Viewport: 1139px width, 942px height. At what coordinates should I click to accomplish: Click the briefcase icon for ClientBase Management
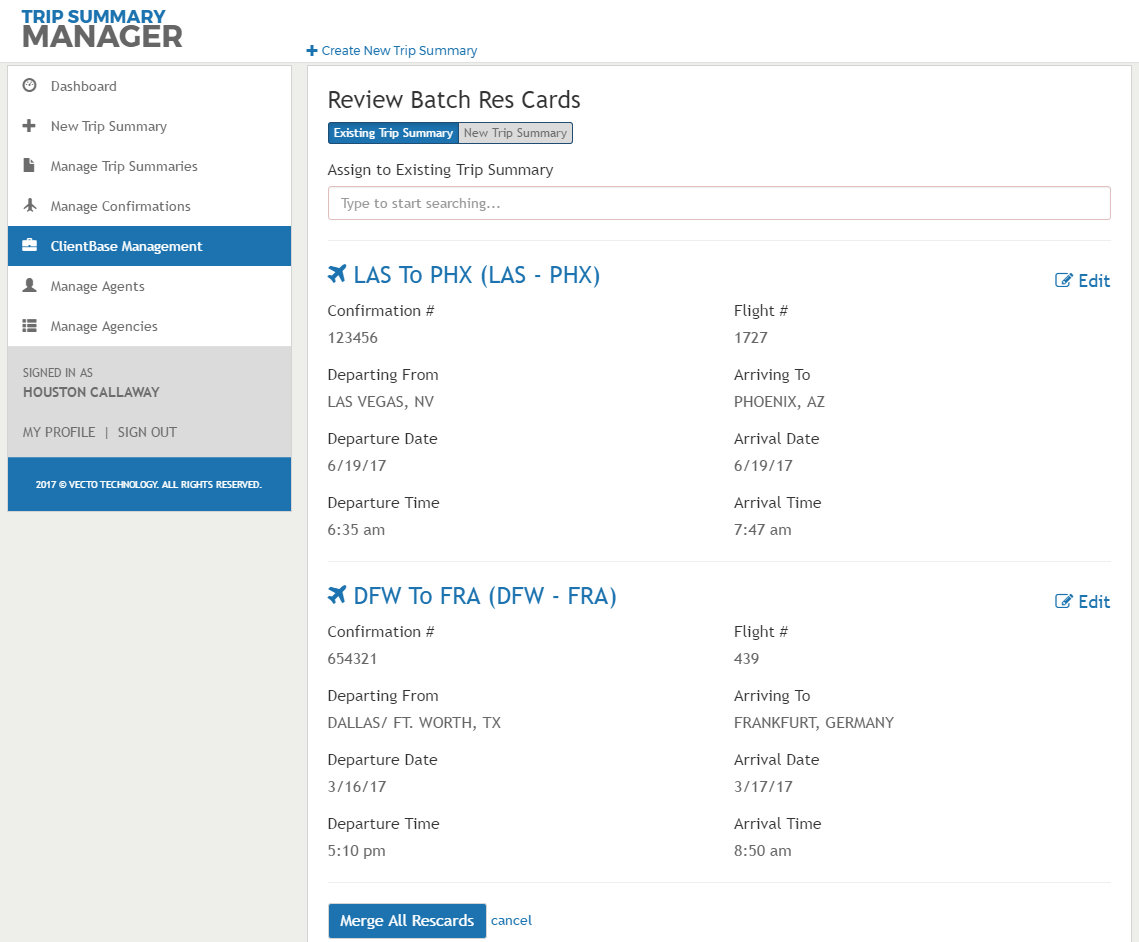click(30, 246)
